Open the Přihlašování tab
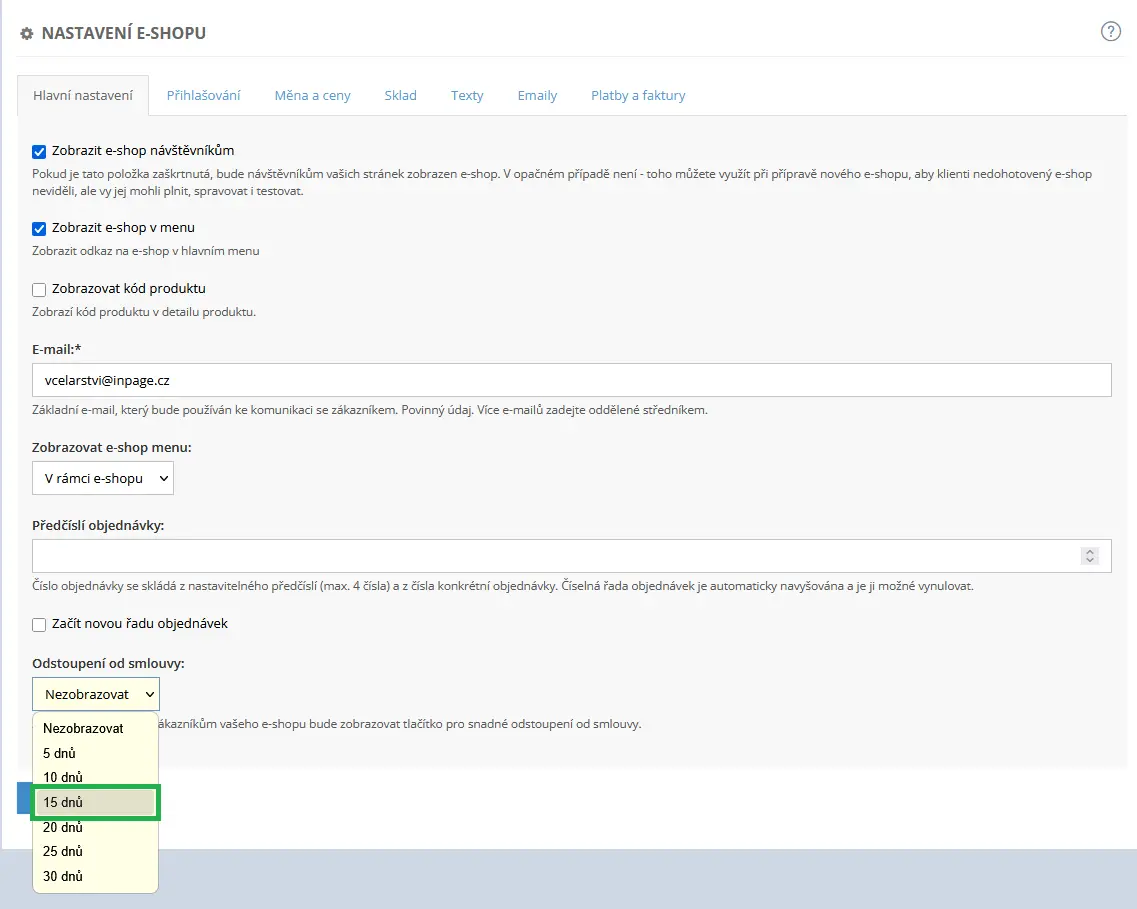 tap(203, 96)
